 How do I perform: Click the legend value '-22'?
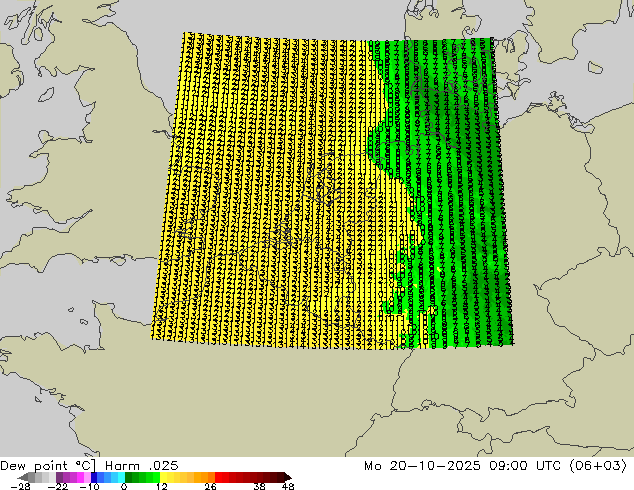(58, 486)
